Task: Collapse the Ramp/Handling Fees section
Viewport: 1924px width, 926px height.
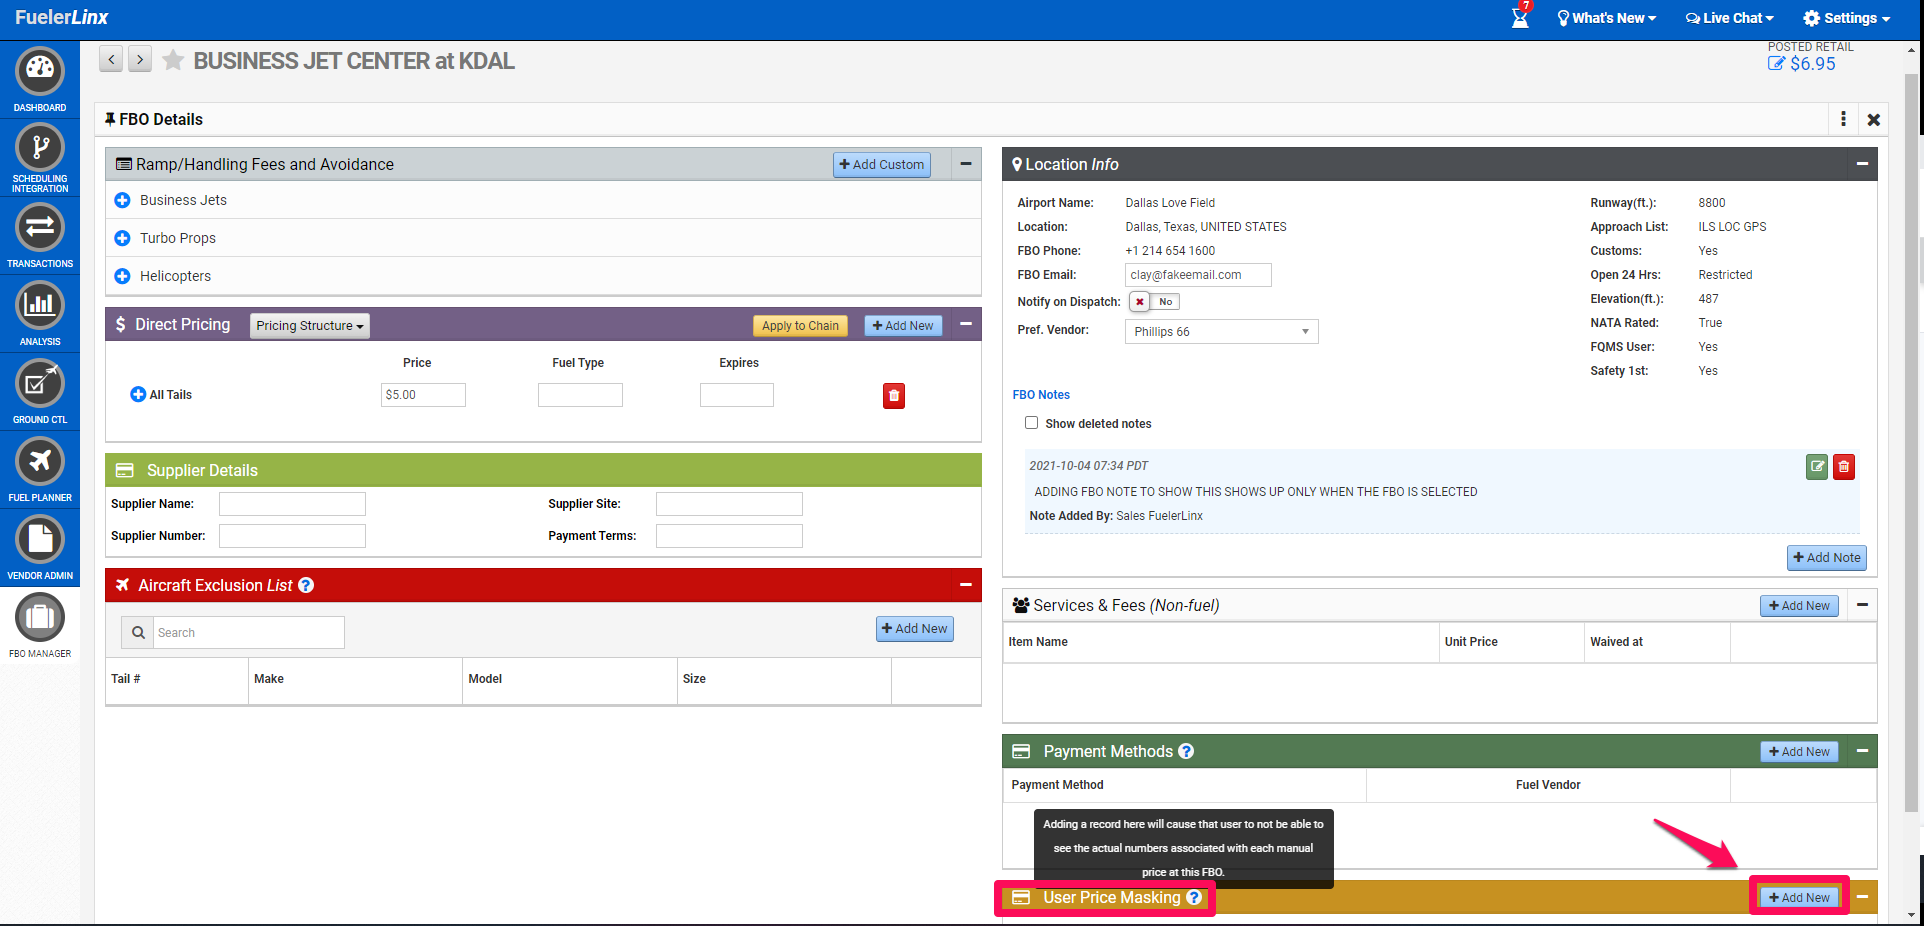Action: [x=966, y=164]
